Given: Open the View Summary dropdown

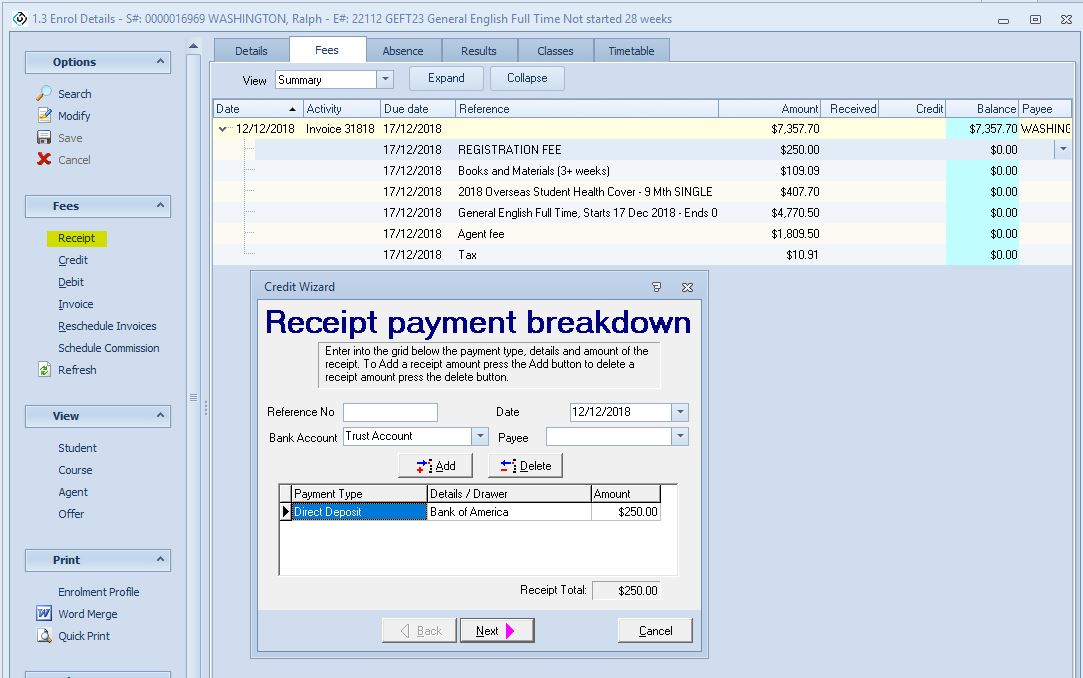Looking at the screenshot, I should point(383,78).
